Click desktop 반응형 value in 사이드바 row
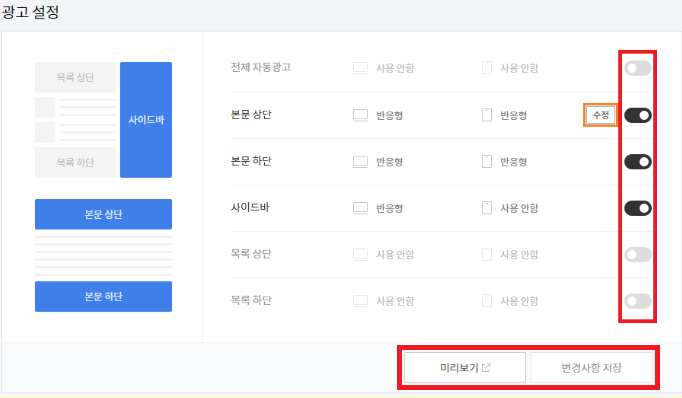 pyautogui.click(x=389, y=208)
